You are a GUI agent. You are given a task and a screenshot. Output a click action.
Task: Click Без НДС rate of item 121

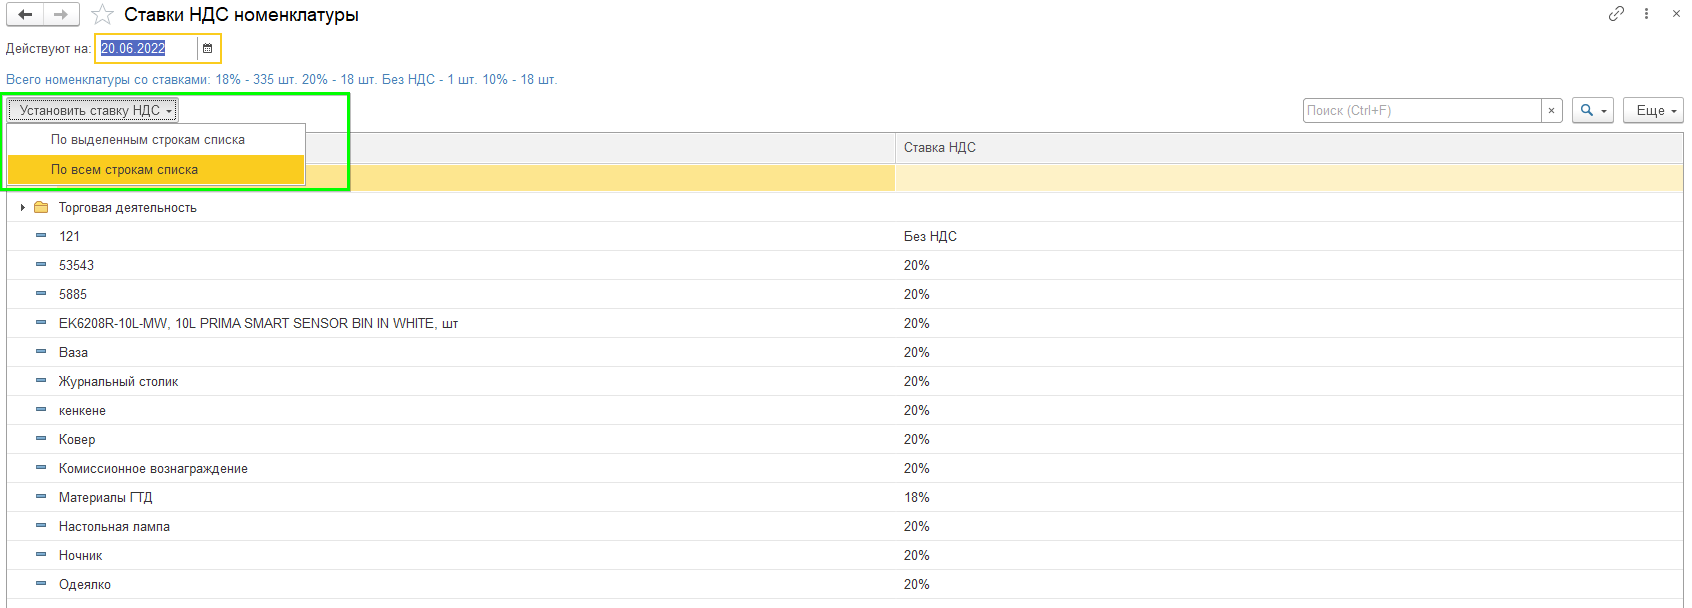(930, 237)
